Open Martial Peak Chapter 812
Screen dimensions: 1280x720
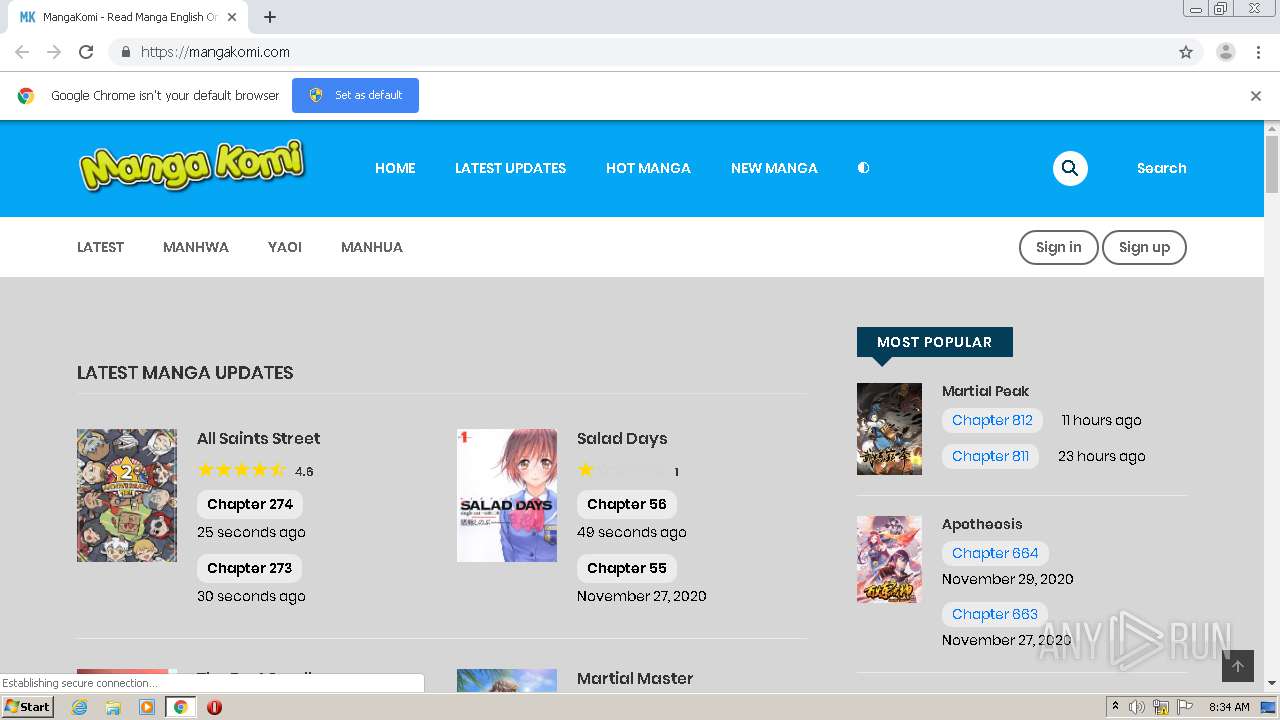992,420
